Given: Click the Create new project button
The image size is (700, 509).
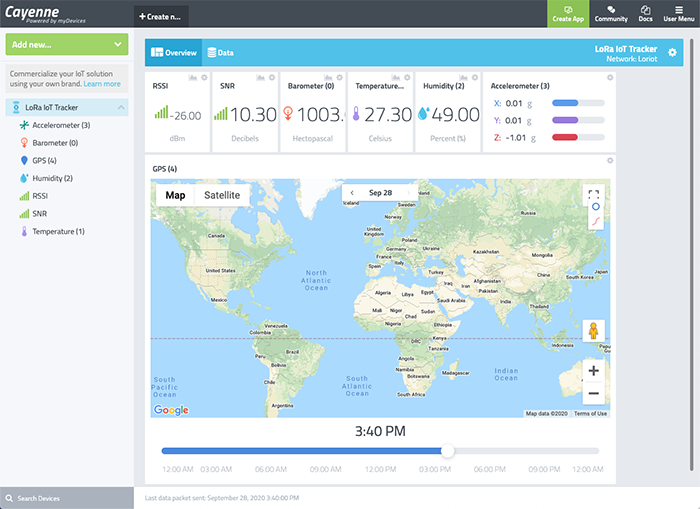Looking at the screenshot, I should tap(161, 17).
